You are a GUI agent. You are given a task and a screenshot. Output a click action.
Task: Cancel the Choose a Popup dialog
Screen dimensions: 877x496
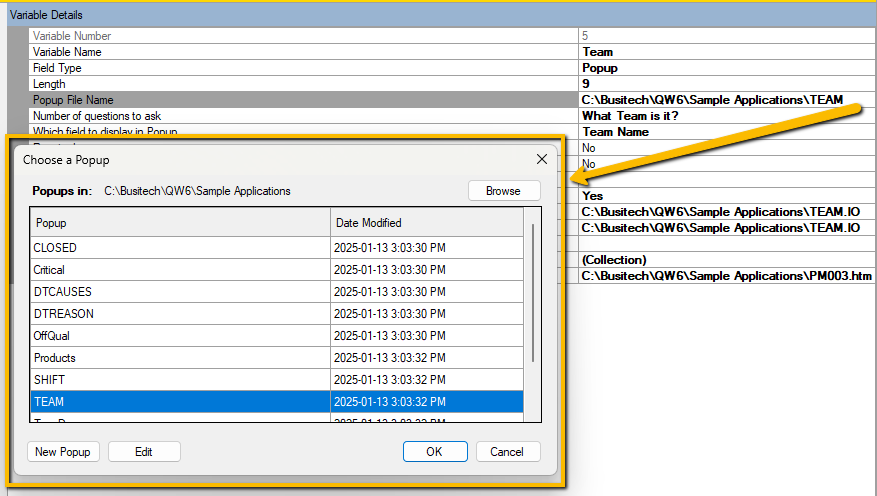(x=507, y=452)
